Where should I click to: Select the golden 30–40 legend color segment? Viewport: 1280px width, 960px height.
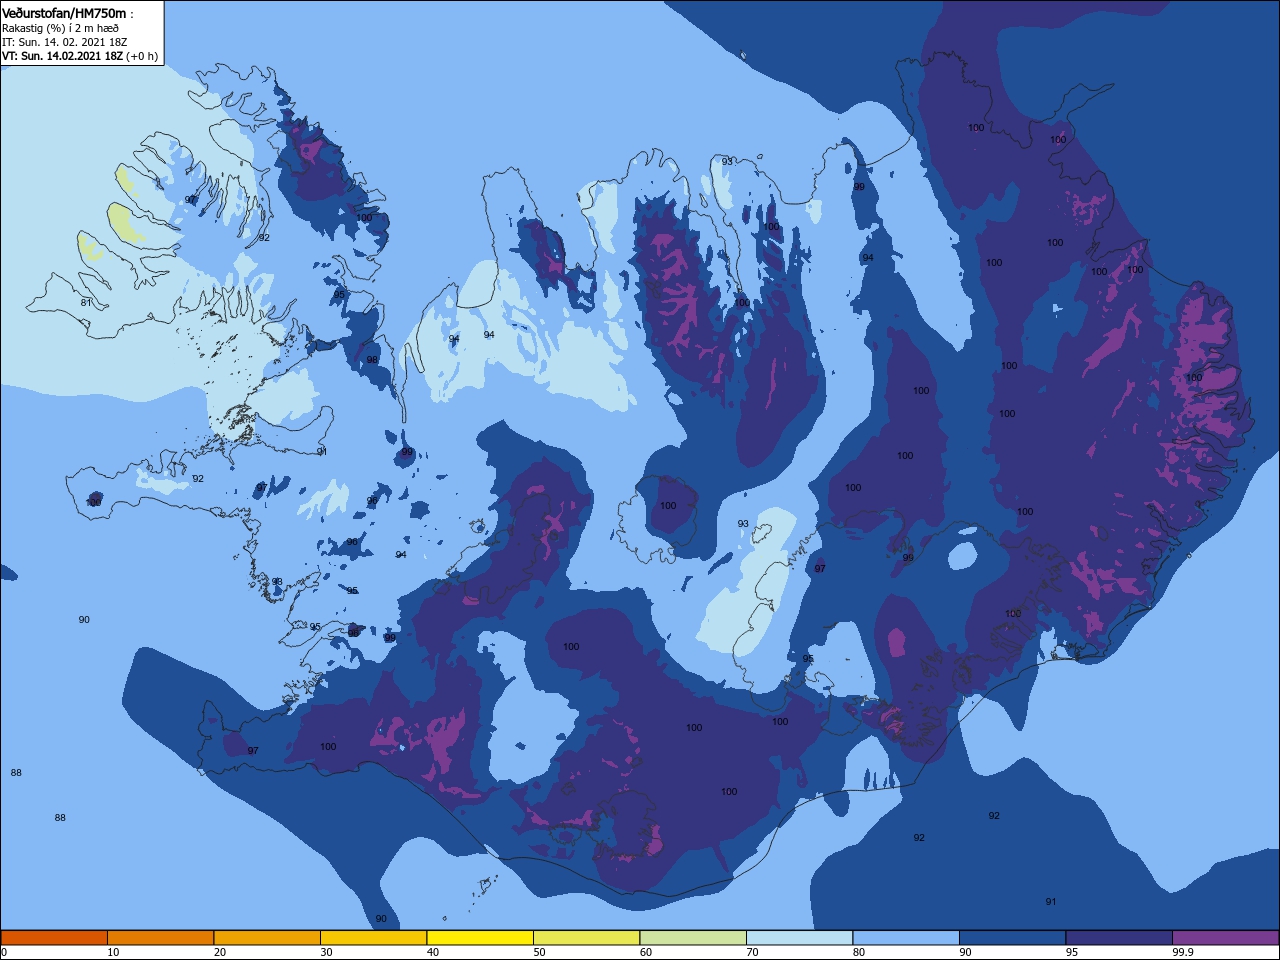tap(373, 938)
